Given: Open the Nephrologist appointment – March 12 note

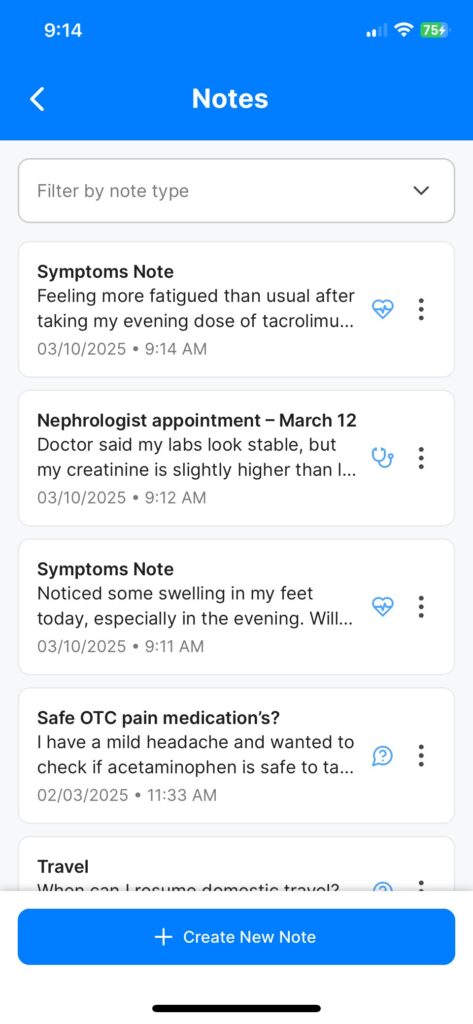Looking at the screenshot, I should tap(236, 458).
